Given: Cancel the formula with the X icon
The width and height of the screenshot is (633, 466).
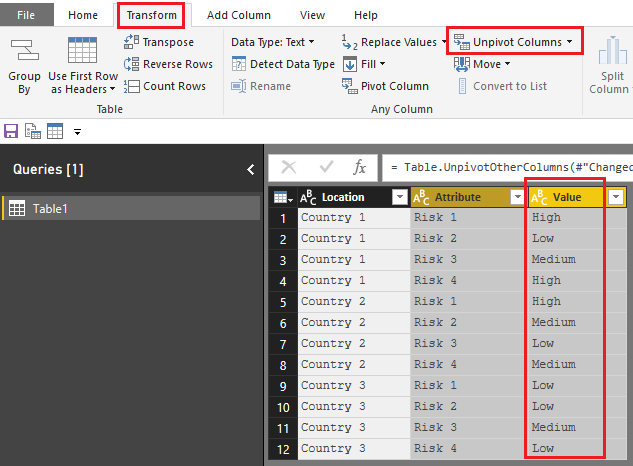Looking at the screenshot, I should (289, 167).
